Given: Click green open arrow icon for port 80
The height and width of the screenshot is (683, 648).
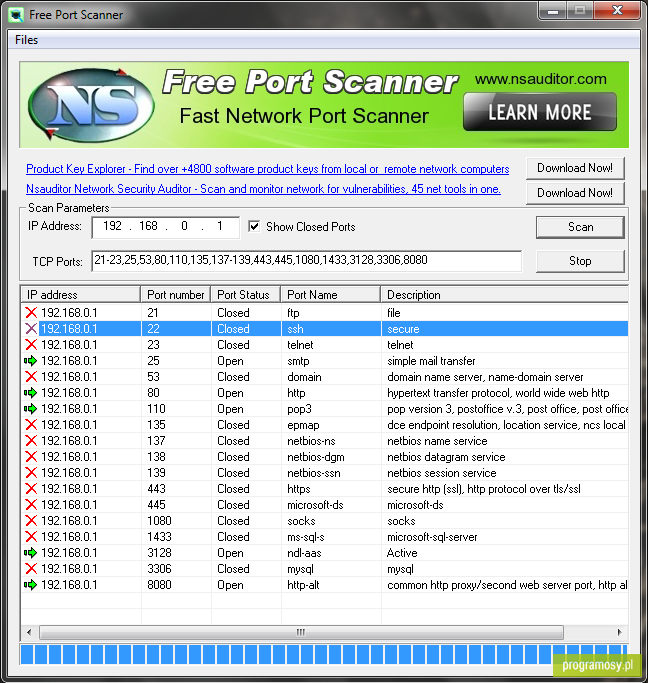Looking at the screenshot, I should 30,393.
